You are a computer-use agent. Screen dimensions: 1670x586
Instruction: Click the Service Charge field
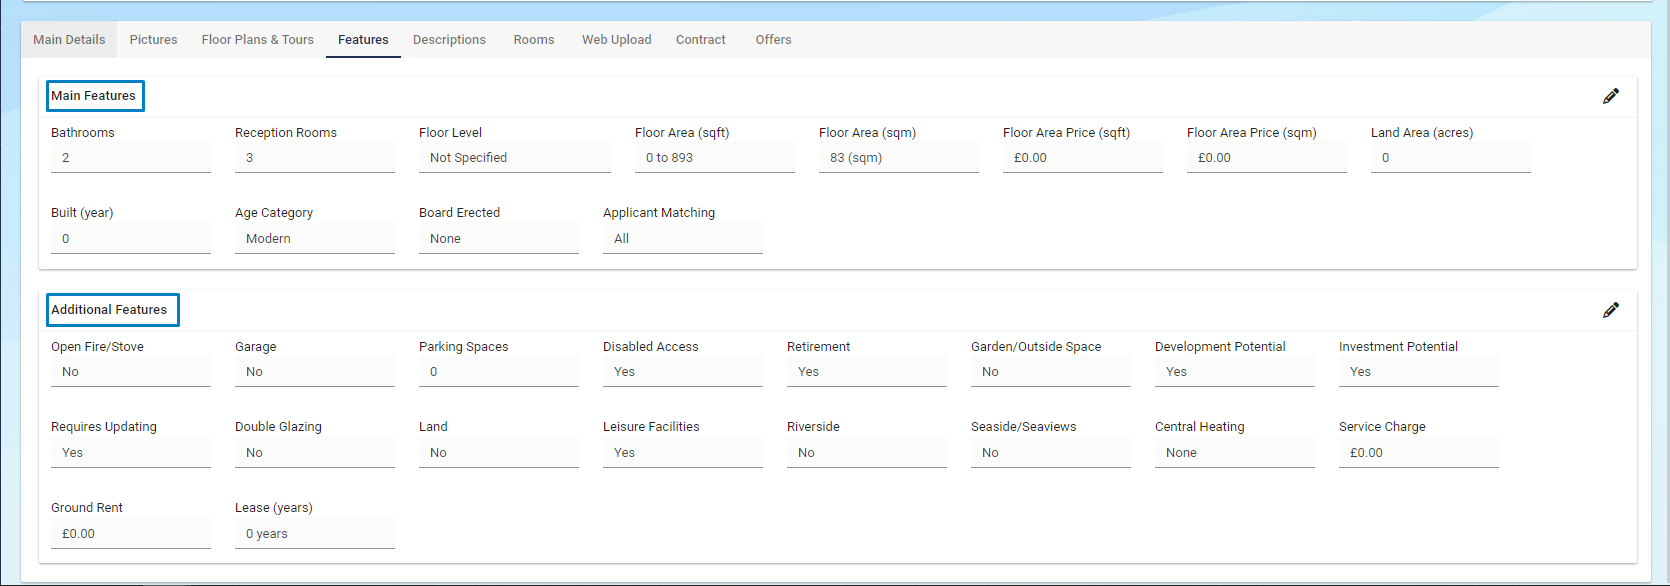pos(1419,453)
